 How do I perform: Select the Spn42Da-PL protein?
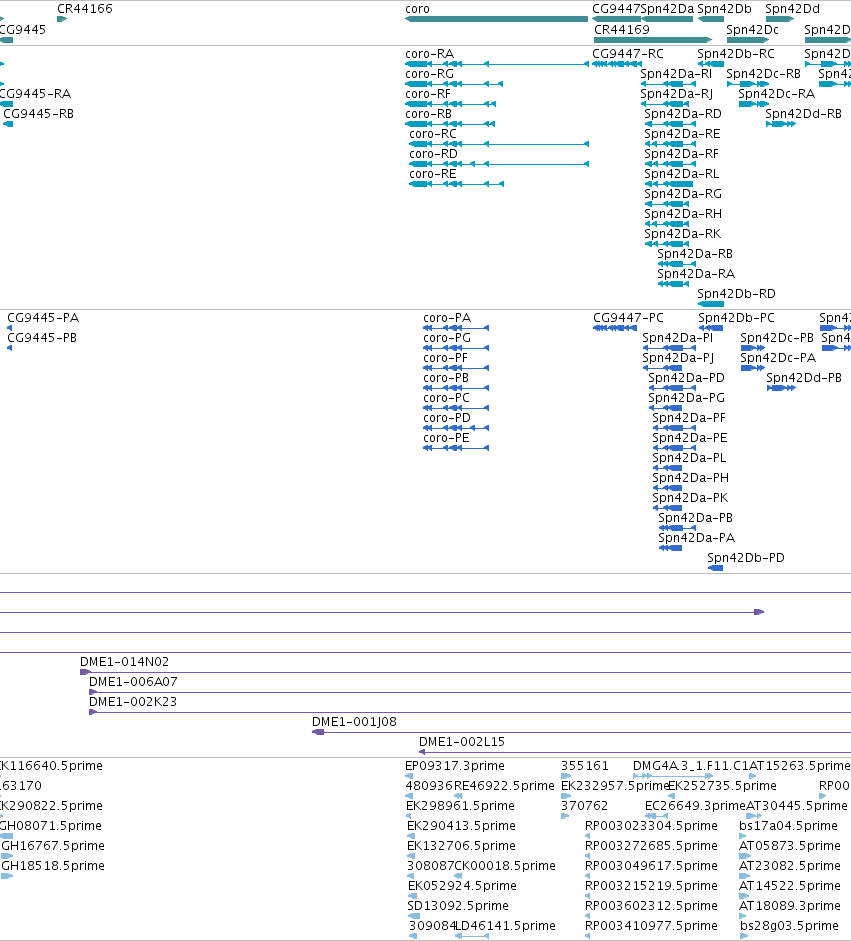coord(667,468)
